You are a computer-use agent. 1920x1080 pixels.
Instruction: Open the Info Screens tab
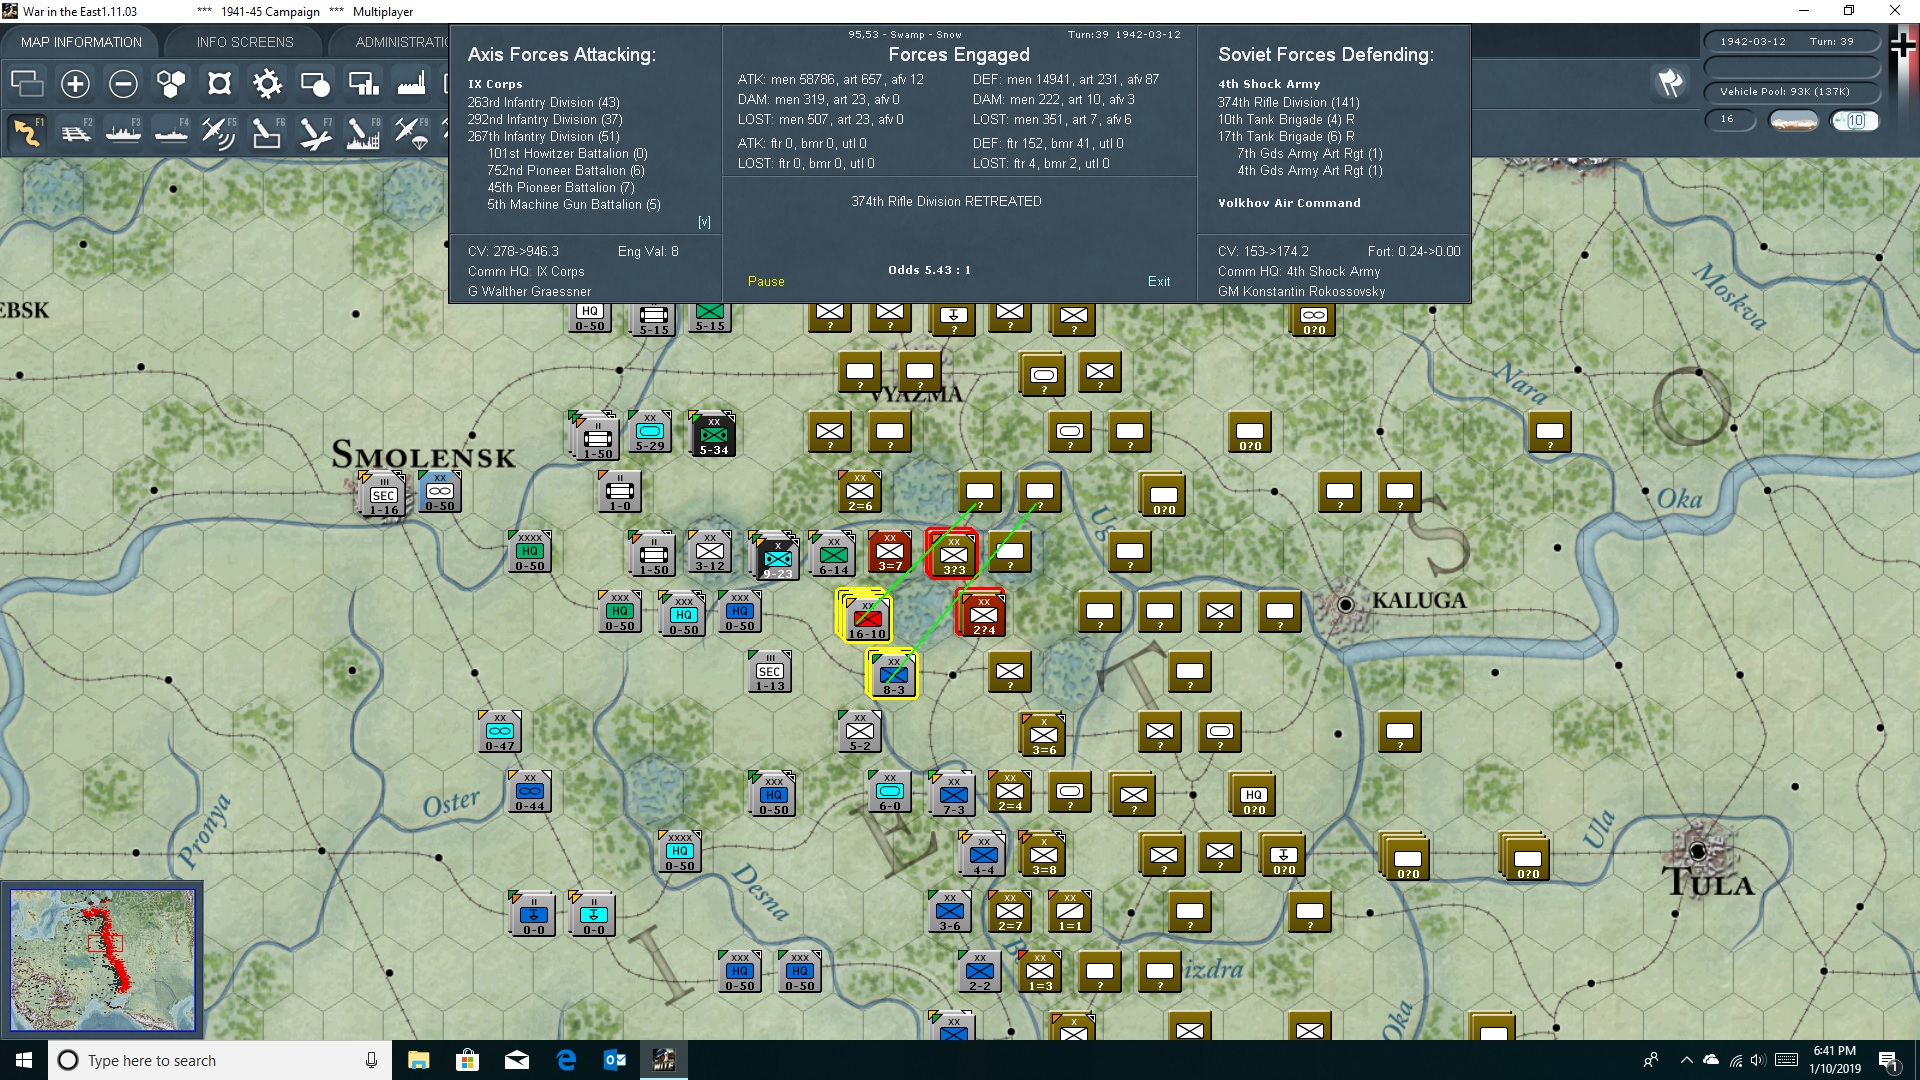tap(245, 42)
